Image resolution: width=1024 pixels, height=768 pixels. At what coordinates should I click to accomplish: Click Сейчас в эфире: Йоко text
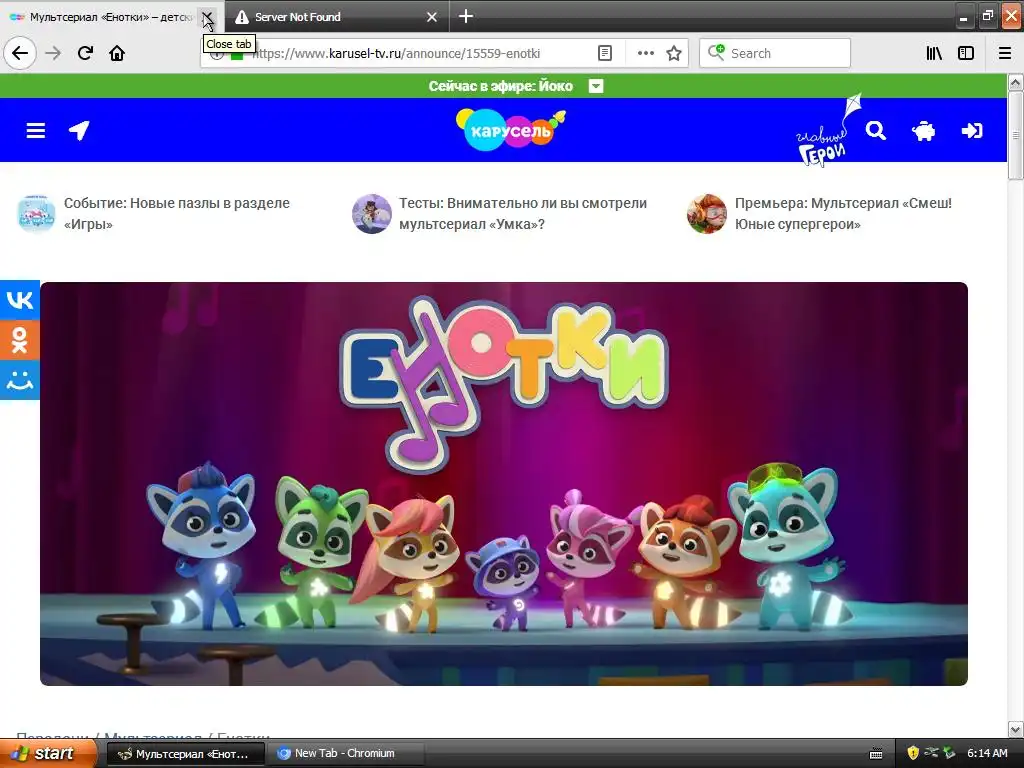pyautogui.click(x=500, y=86)
